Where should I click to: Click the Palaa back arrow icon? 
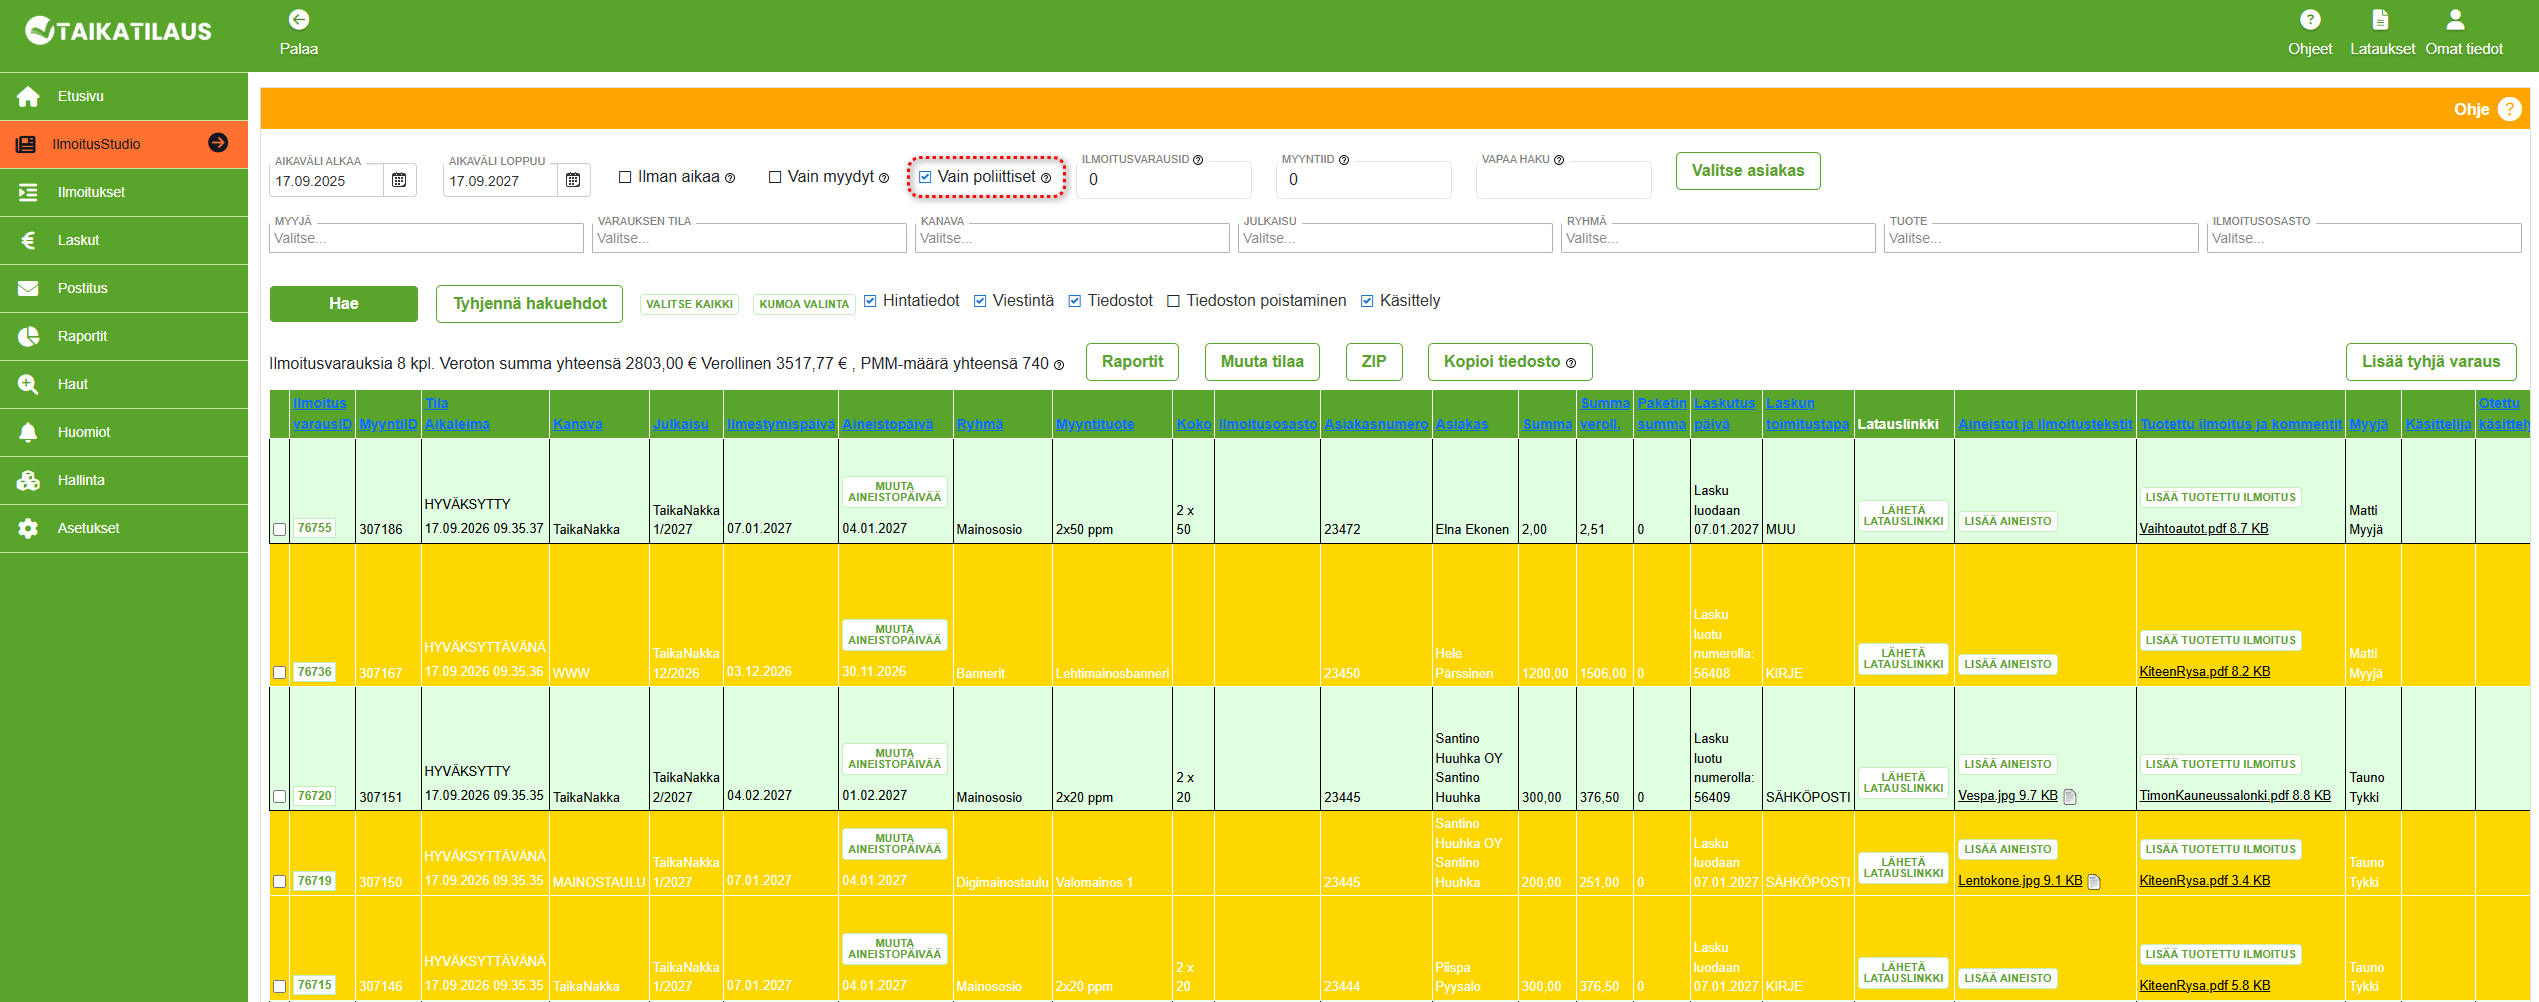(x=298, y=20)
